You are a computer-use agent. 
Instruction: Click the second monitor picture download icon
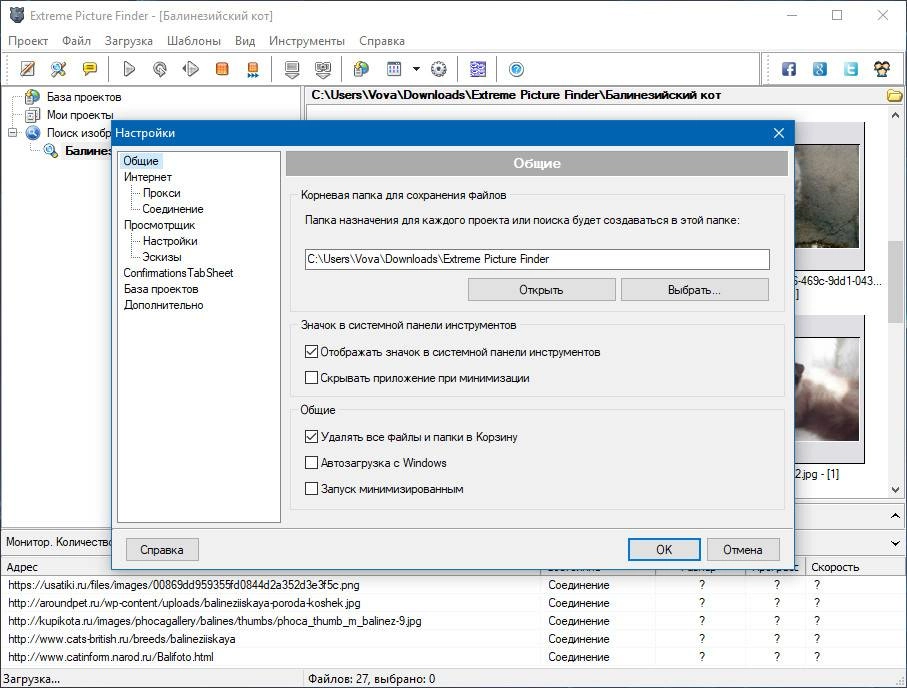coord(323,69)
